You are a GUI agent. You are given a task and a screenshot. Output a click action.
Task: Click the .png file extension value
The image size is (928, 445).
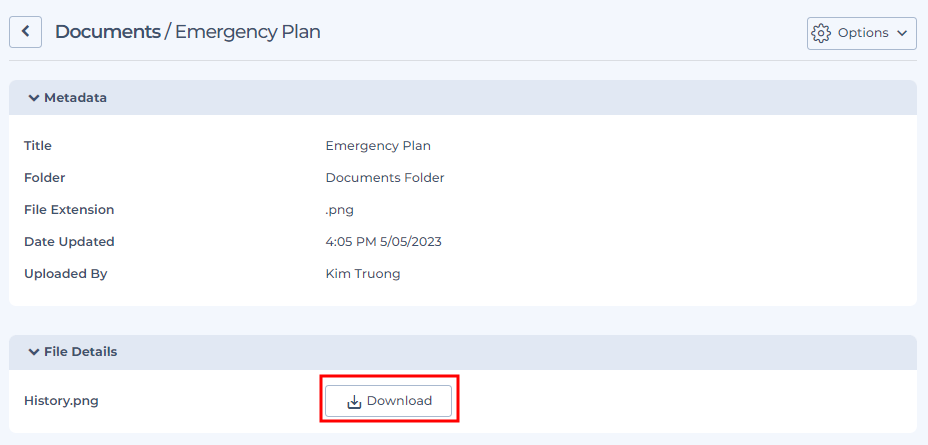pyautogui.click(x=340, y=210)
